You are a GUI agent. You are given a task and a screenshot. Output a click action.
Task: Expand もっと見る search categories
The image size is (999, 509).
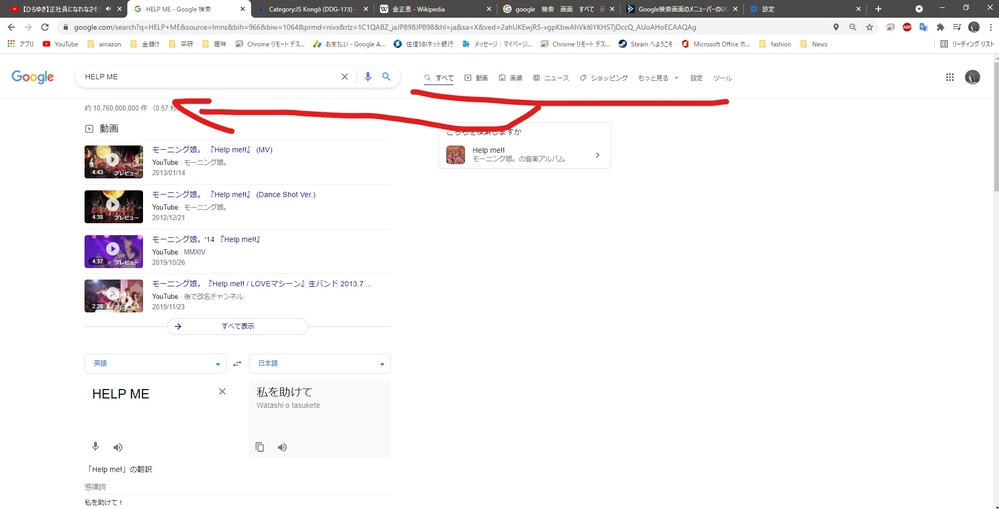point(658,78)
